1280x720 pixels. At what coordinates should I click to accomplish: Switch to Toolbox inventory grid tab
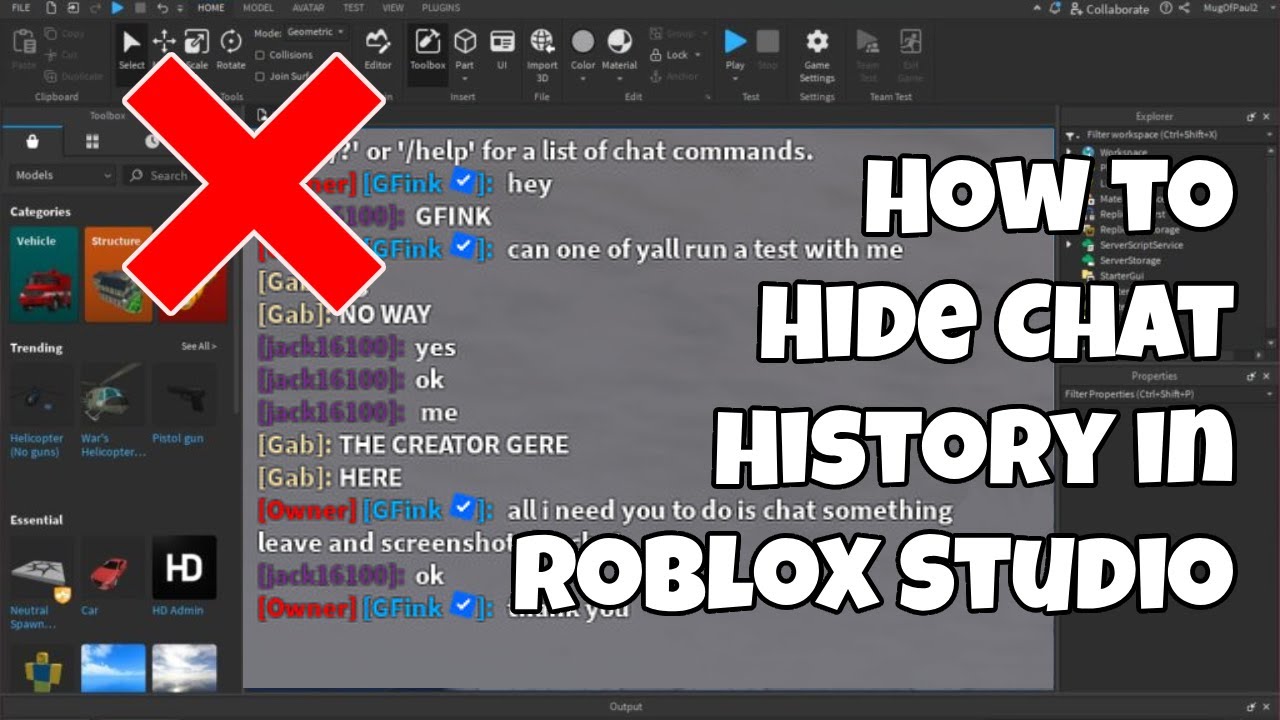point(92,142)
